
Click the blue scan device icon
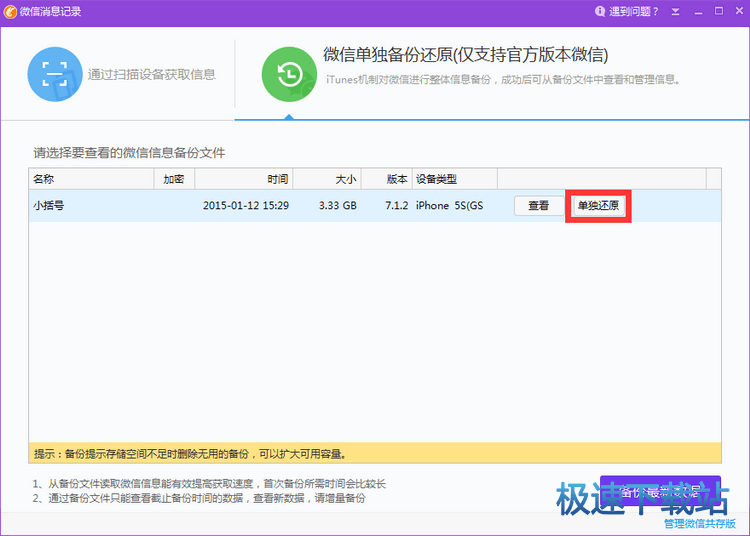pos(55,74)
